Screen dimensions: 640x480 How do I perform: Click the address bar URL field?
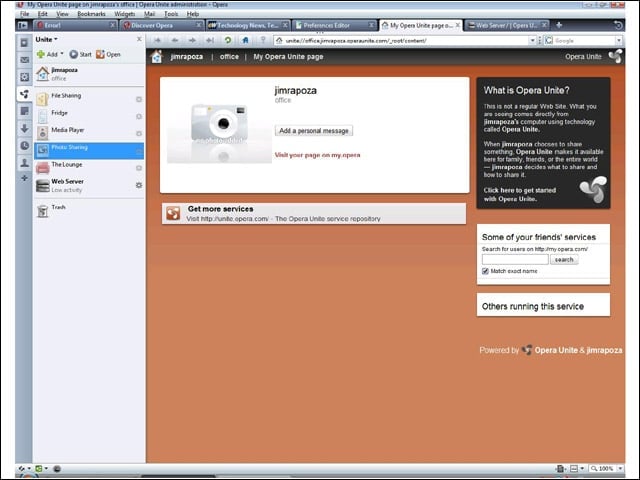coord(402,40)
